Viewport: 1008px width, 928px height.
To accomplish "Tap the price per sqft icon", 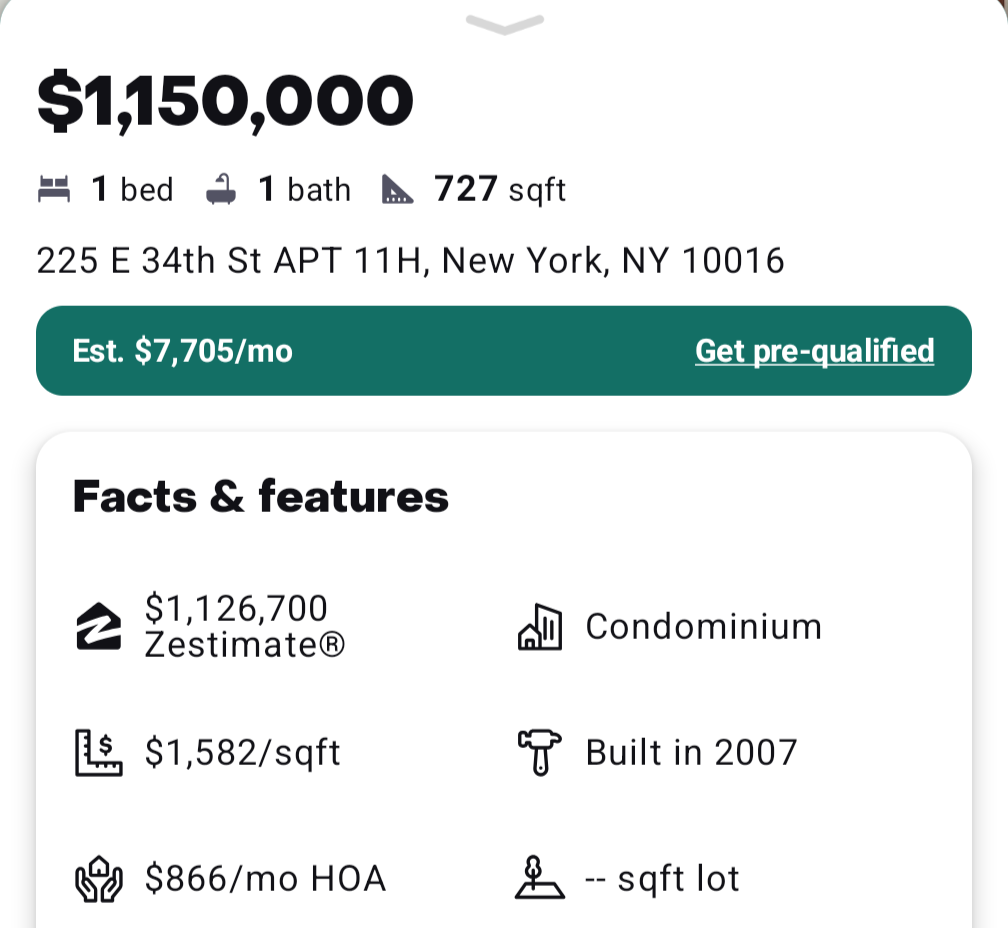I will (98, 753).
